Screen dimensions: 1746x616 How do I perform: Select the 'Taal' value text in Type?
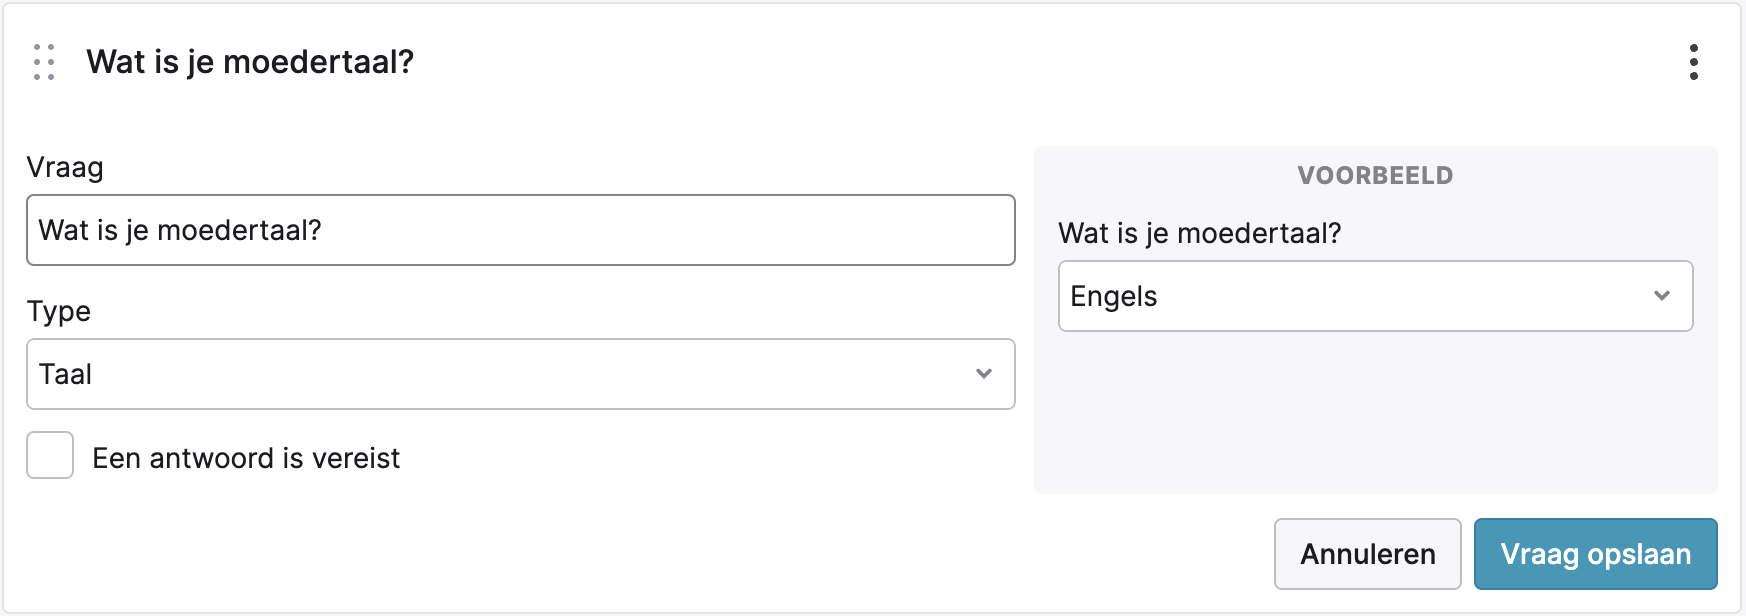[66, 374]
